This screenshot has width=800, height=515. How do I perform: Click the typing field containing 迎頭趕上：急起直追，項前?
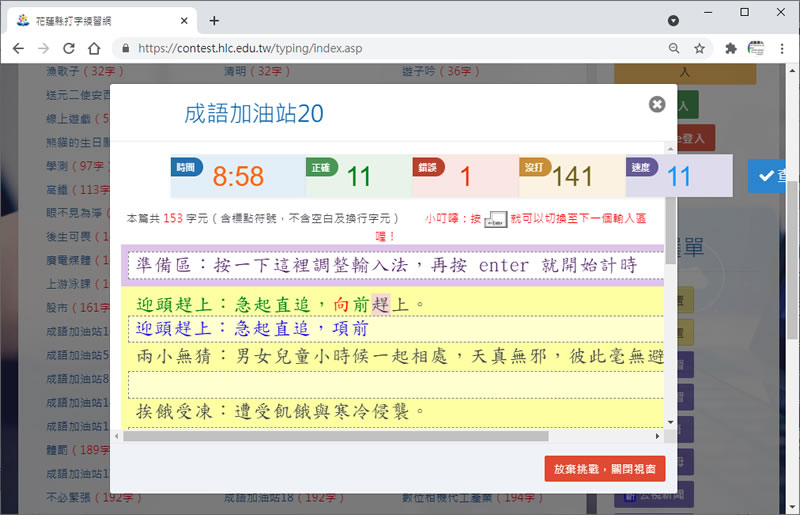point(396,329)
